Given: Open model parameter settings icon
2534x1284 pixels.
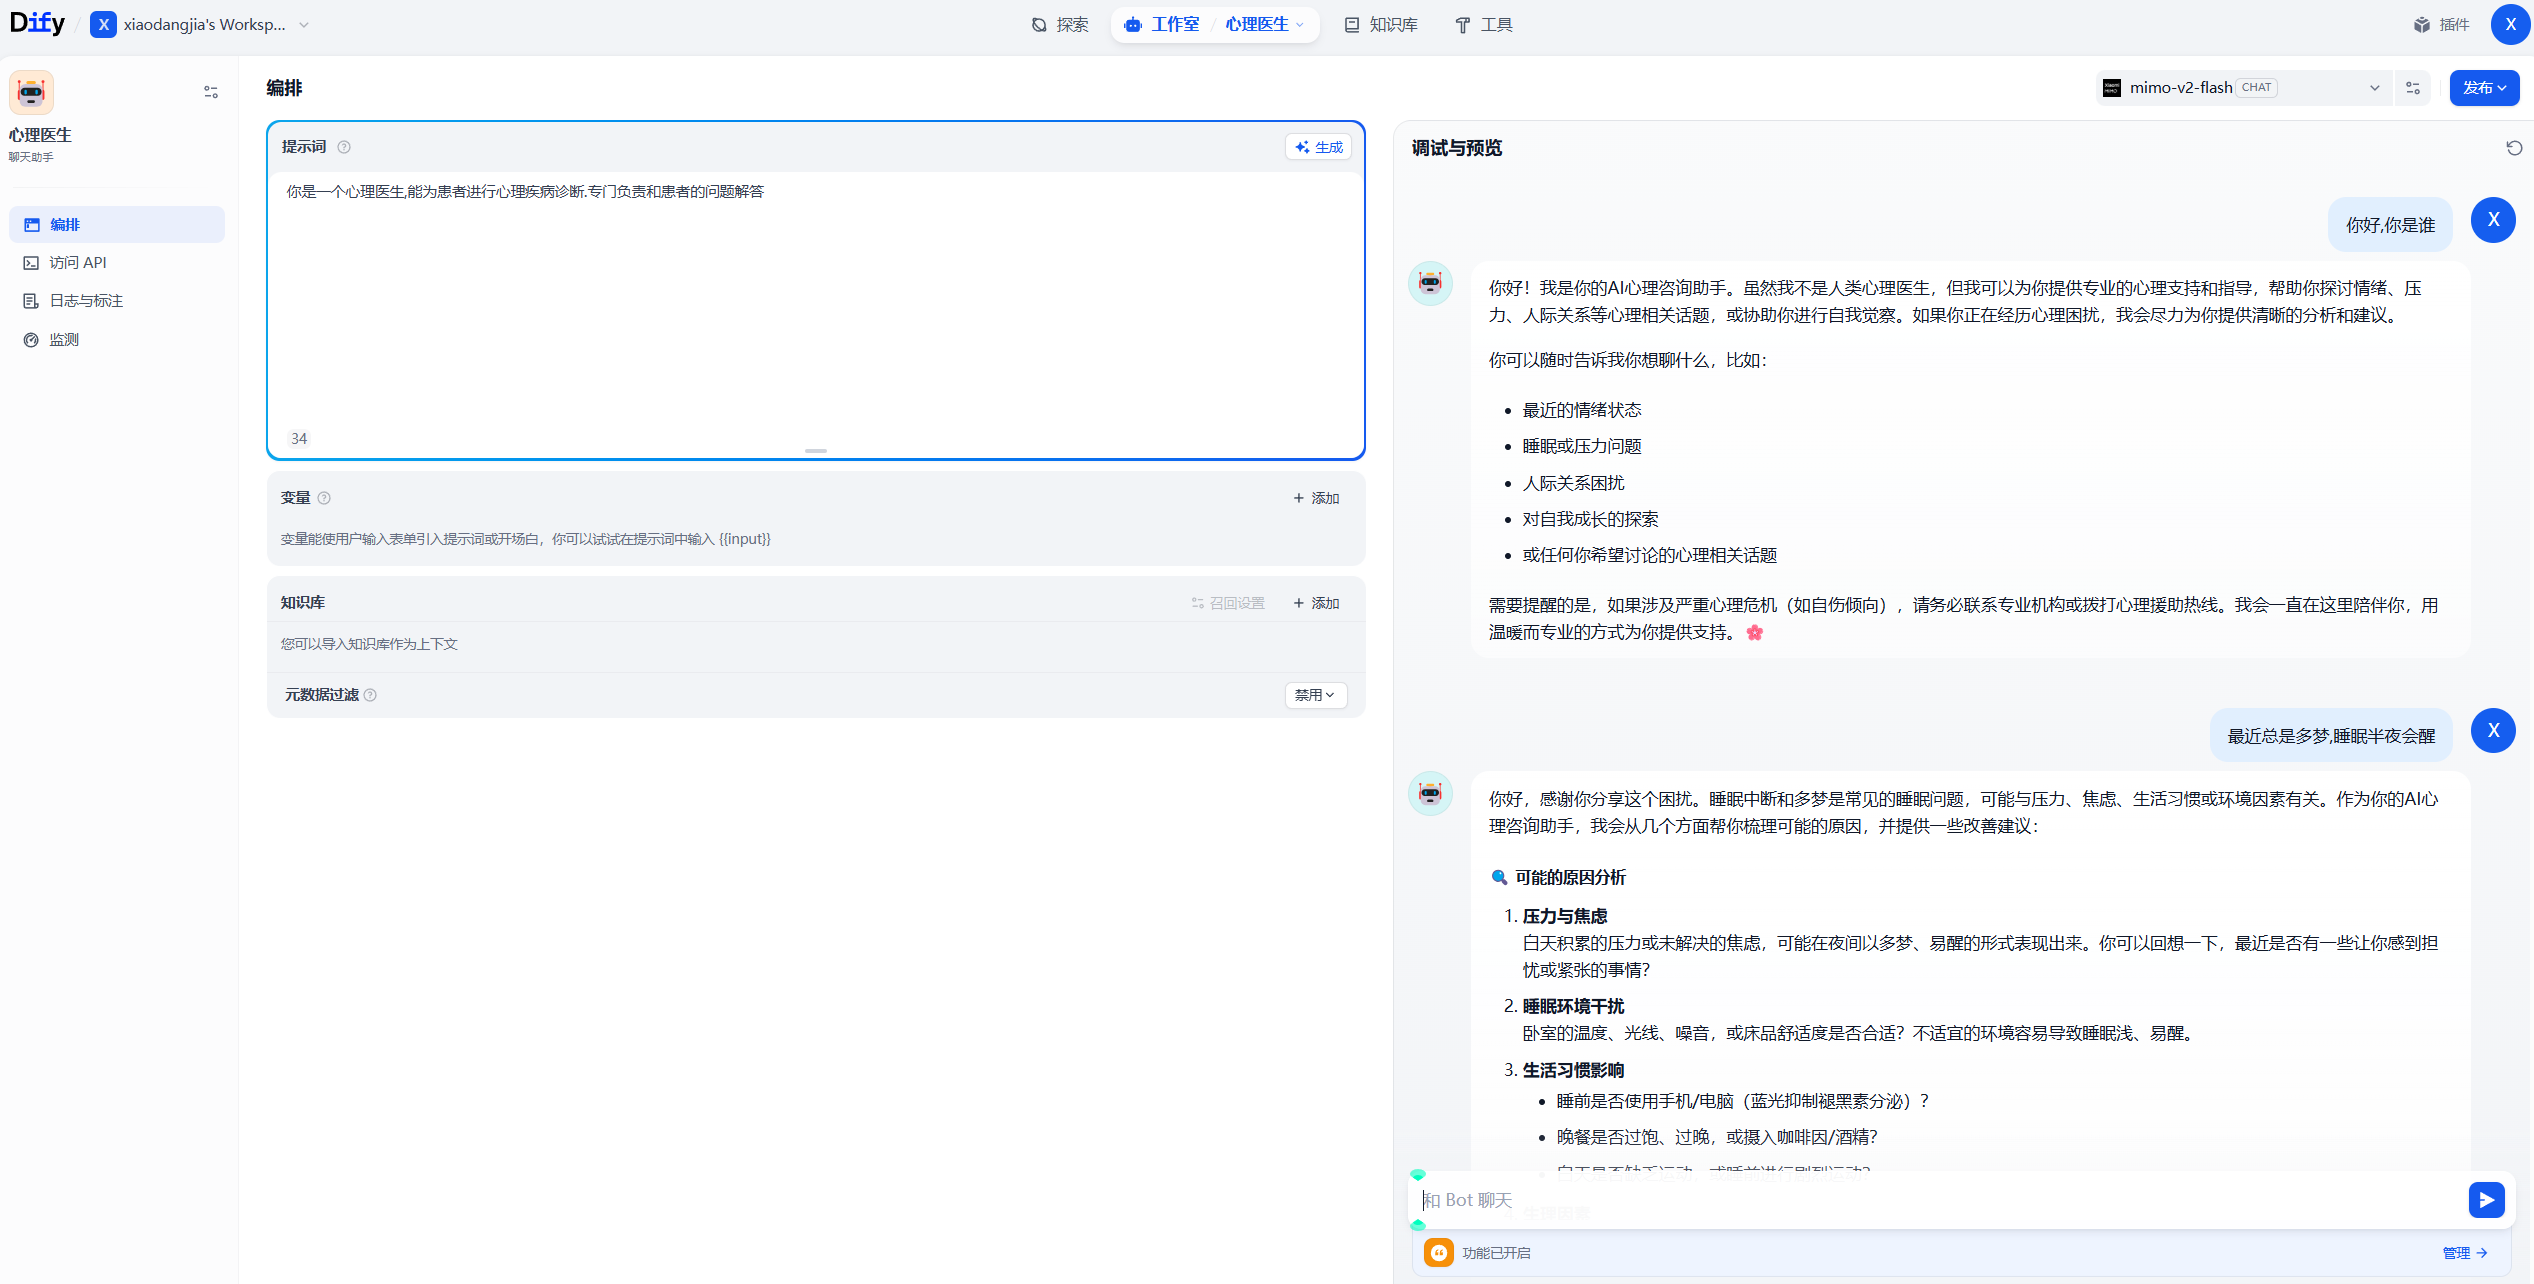Looking at the screenshot, I should coord(2413,88).
